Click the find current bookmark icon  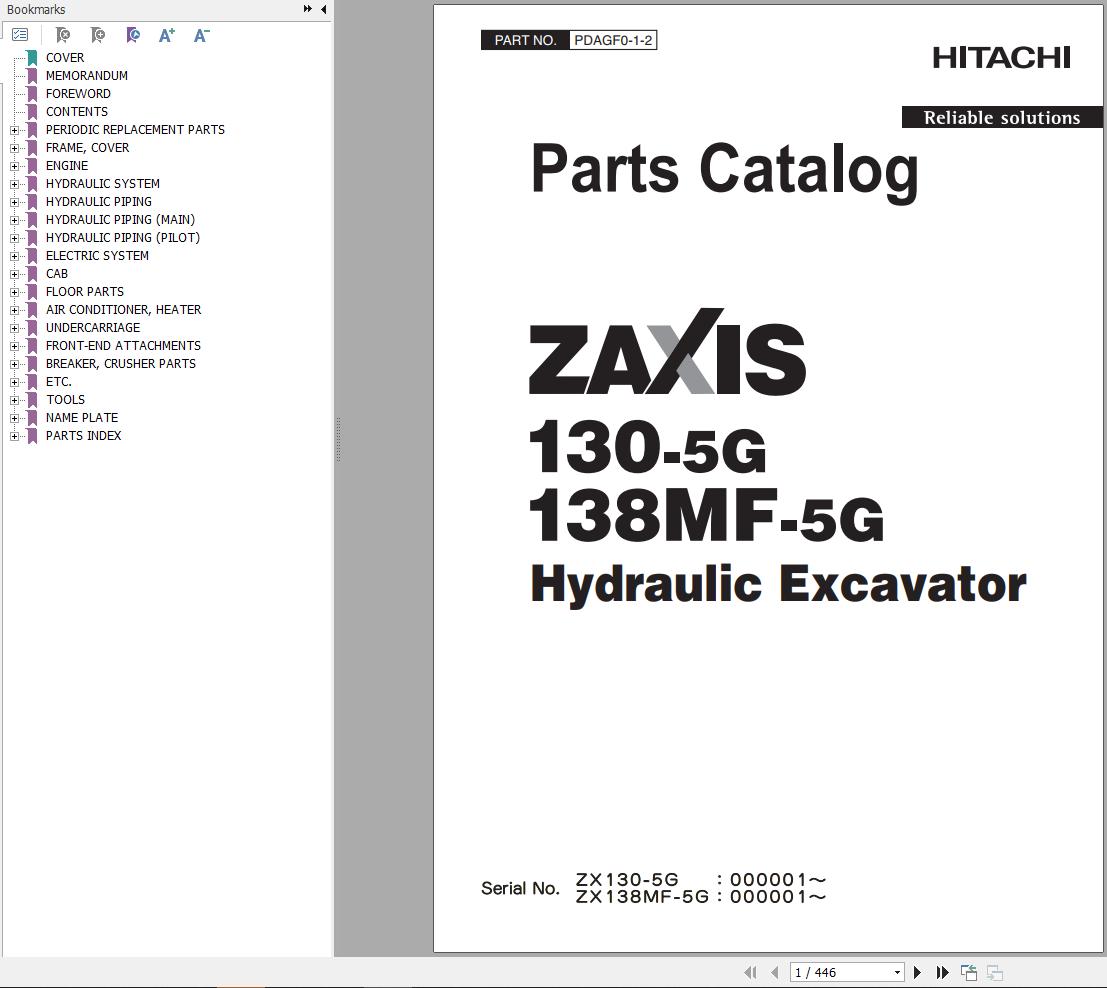133,35
